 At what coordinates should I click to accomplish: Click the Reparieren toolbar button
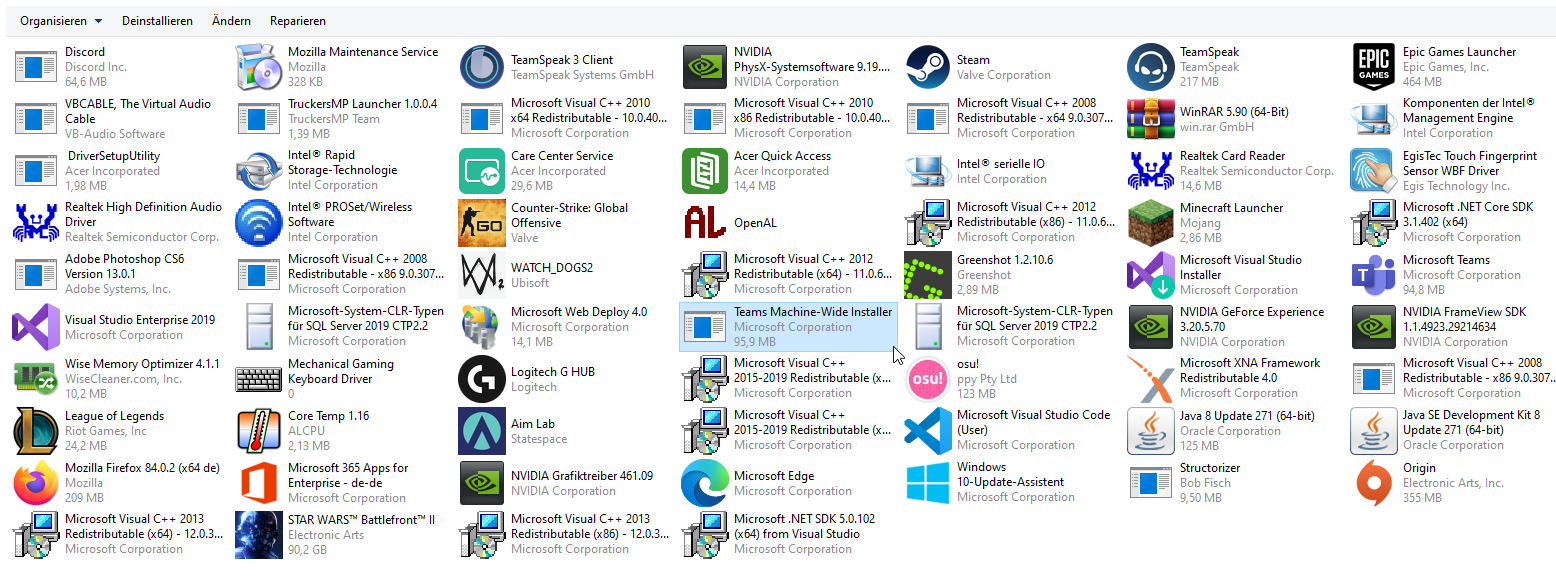tap(297, 21)
